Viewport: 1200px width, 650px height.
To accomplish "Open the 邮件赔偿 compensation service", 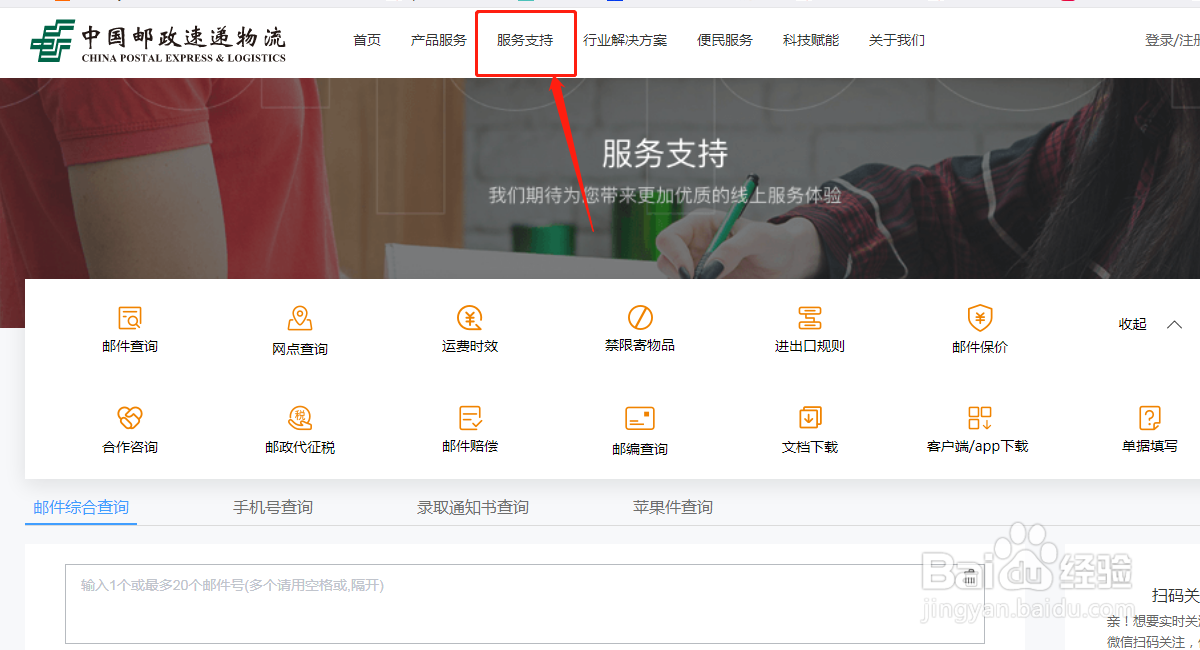I will pyautogui.click(x=469, y=428).
